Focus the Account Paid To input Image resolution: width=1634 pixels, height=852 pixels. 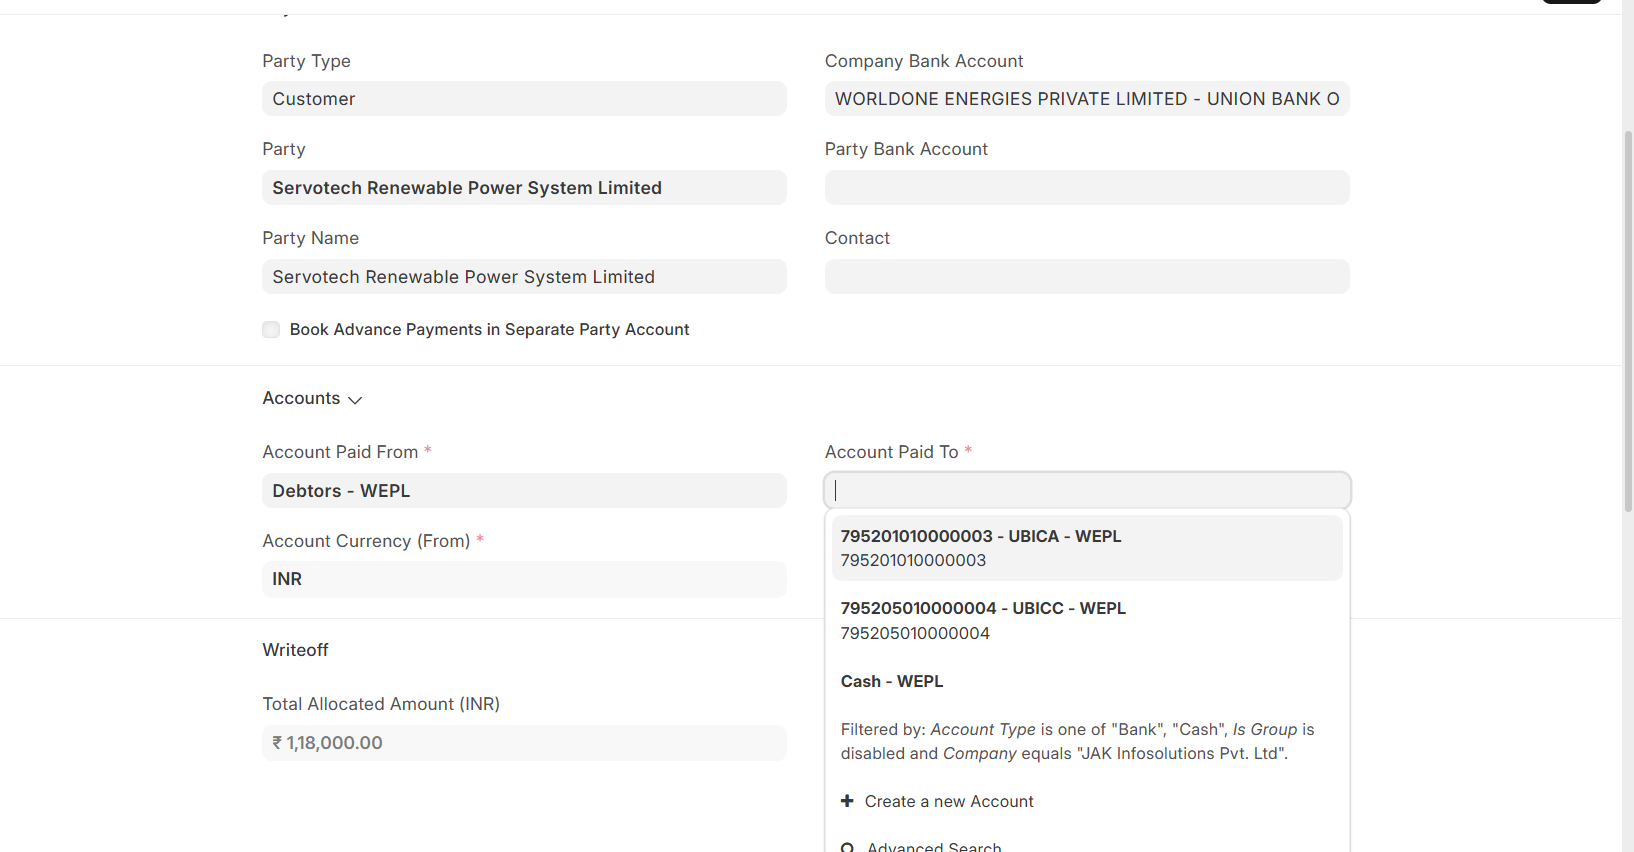pos(1087,490)
